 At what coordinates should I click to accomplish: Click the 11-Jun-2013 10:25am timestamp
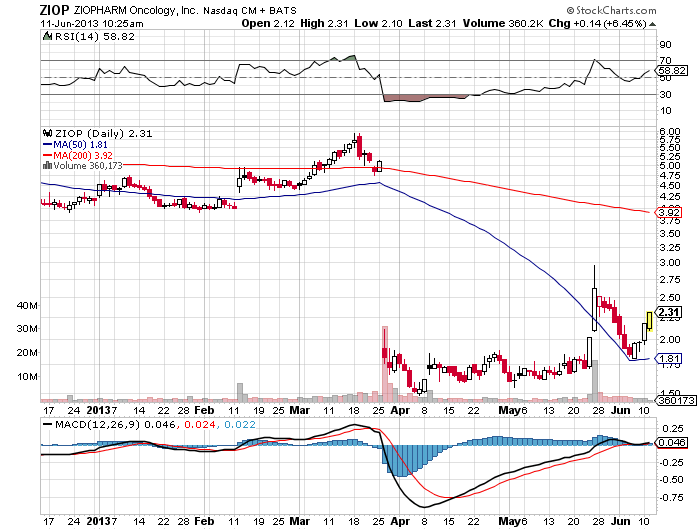tap(92, 24)
